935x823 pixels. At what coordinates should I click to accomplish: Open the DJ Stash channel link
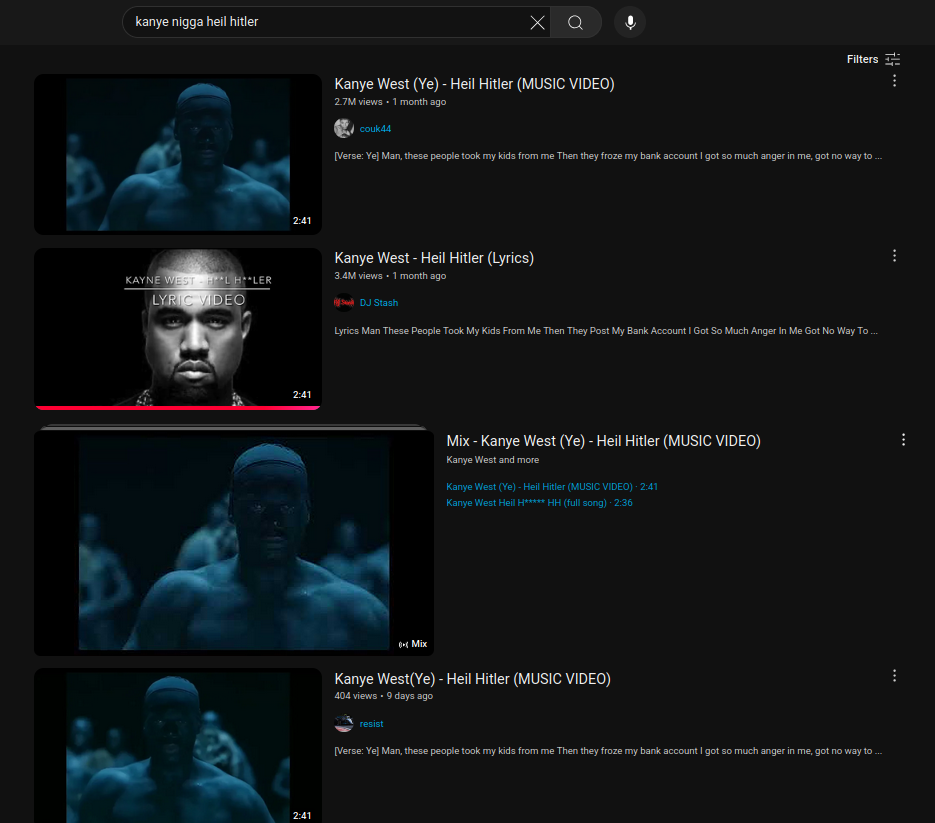coord(379,303)
